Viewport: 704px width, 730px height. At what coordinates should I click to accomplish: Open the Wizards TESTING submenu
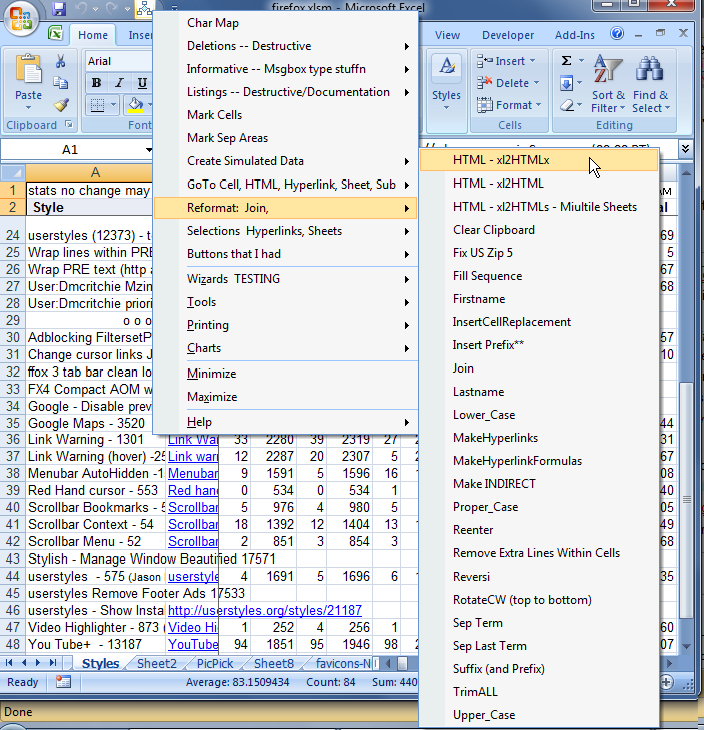(285, 279)
